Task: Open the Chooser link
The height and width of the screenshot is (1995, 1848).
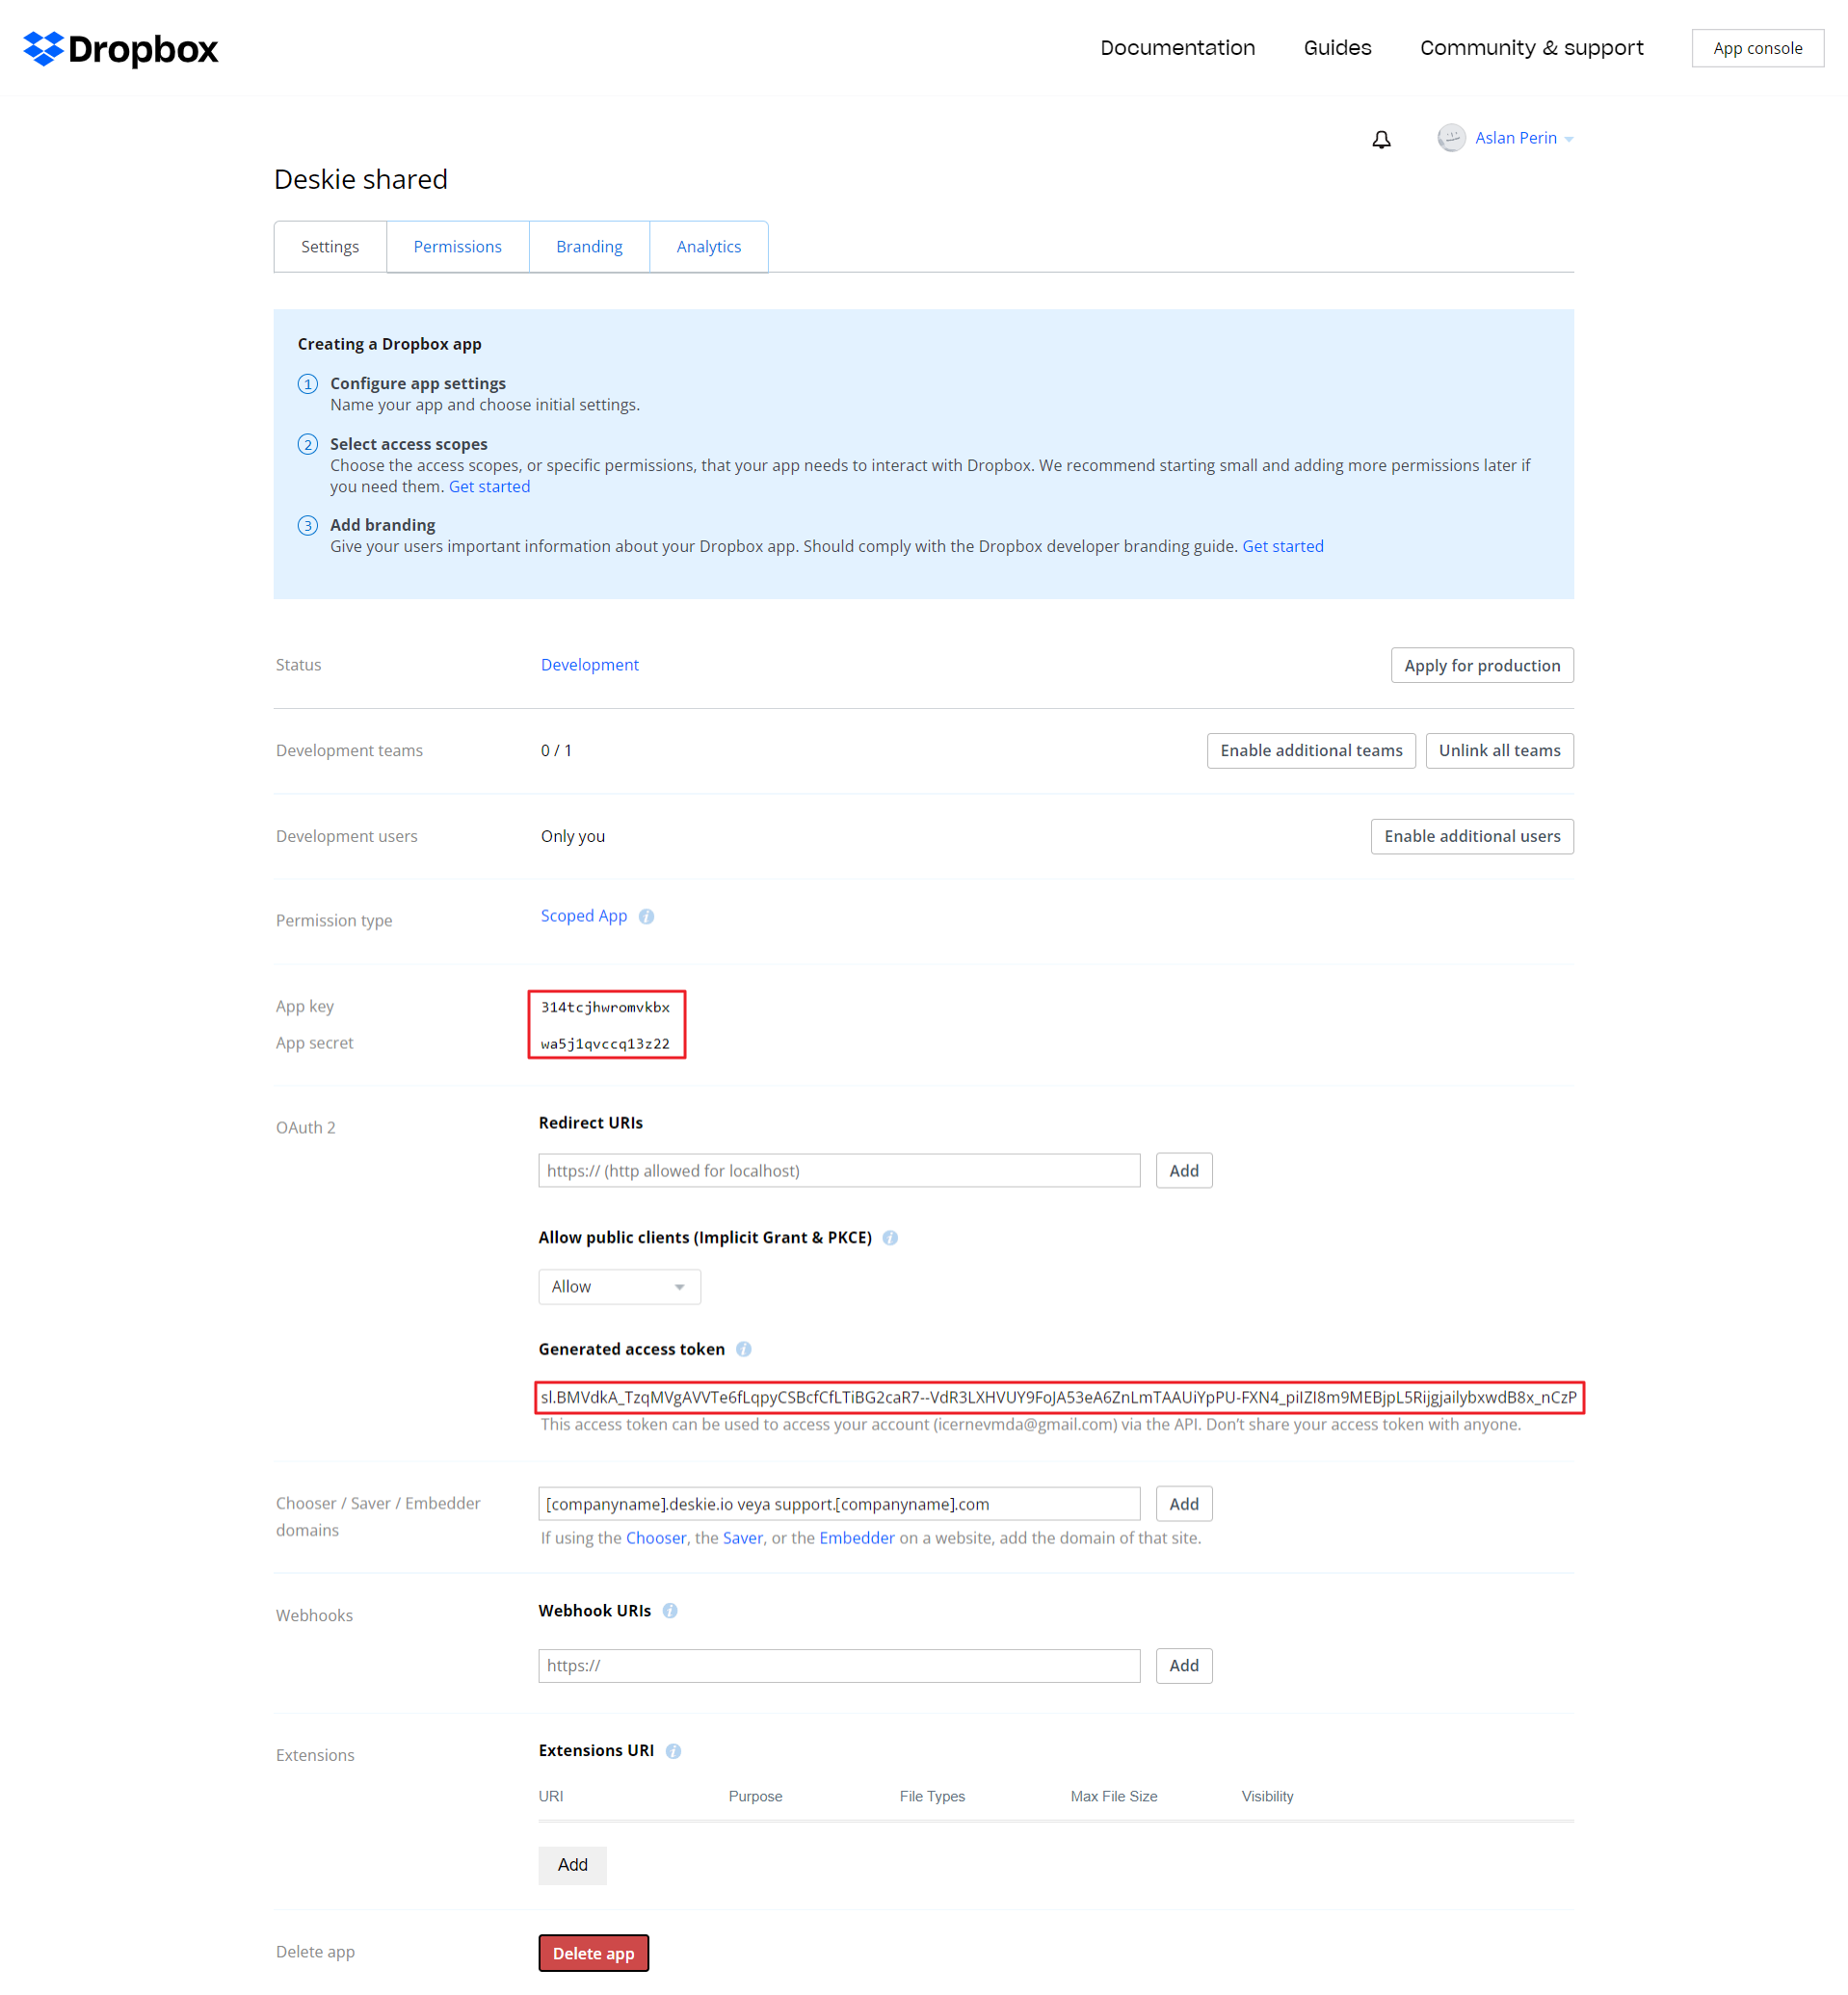Action: [656, 1537]
